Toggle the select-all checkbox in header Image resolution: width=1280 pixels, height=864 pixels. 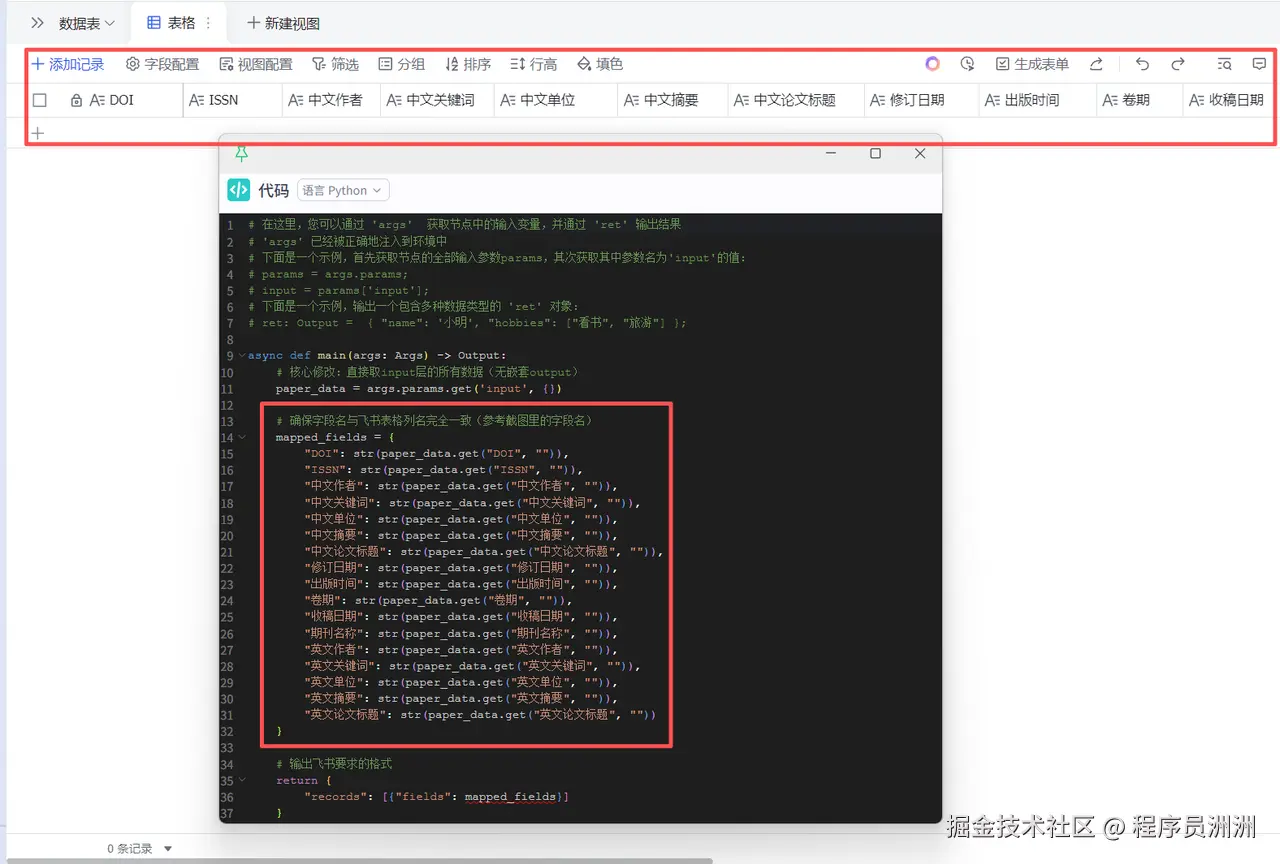[40, 100]
